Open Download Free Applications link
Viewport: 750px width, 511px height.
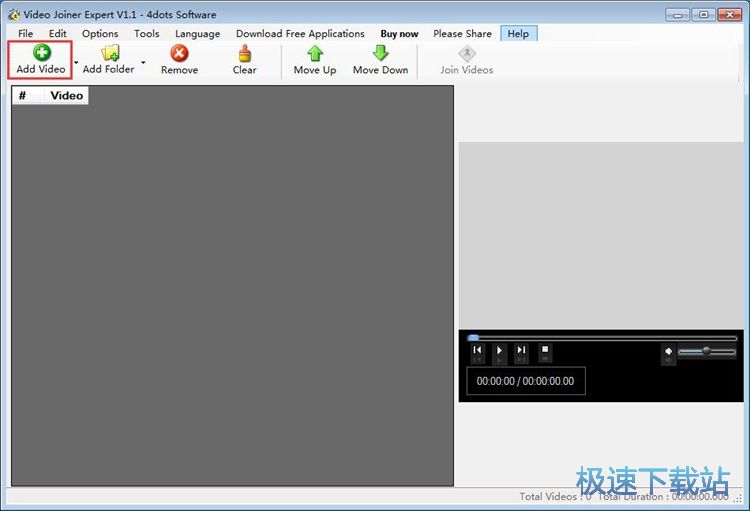coord(300,33)
